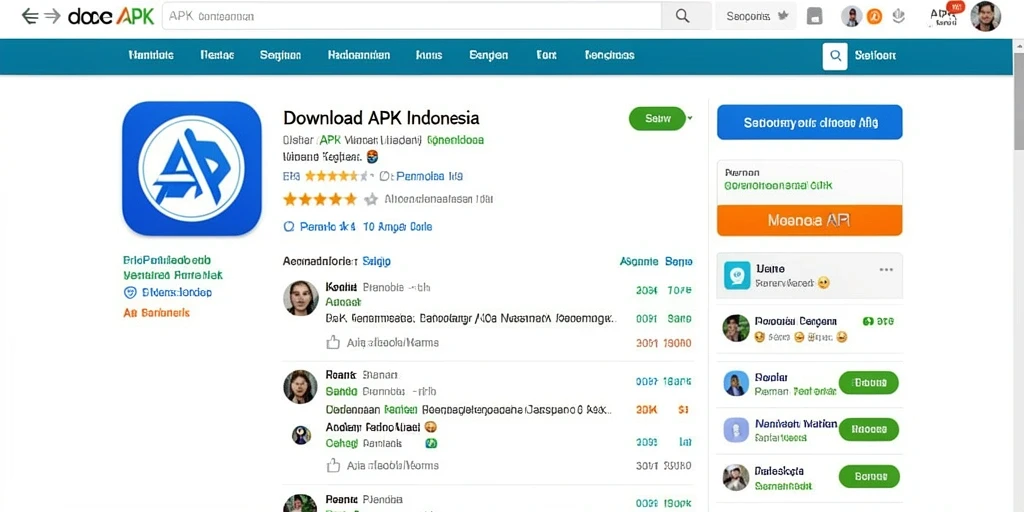The height and width of the screenshot is (512, 1024).
Task: Click the orange Meanoa AR button
Action: (x=809, y=220)
